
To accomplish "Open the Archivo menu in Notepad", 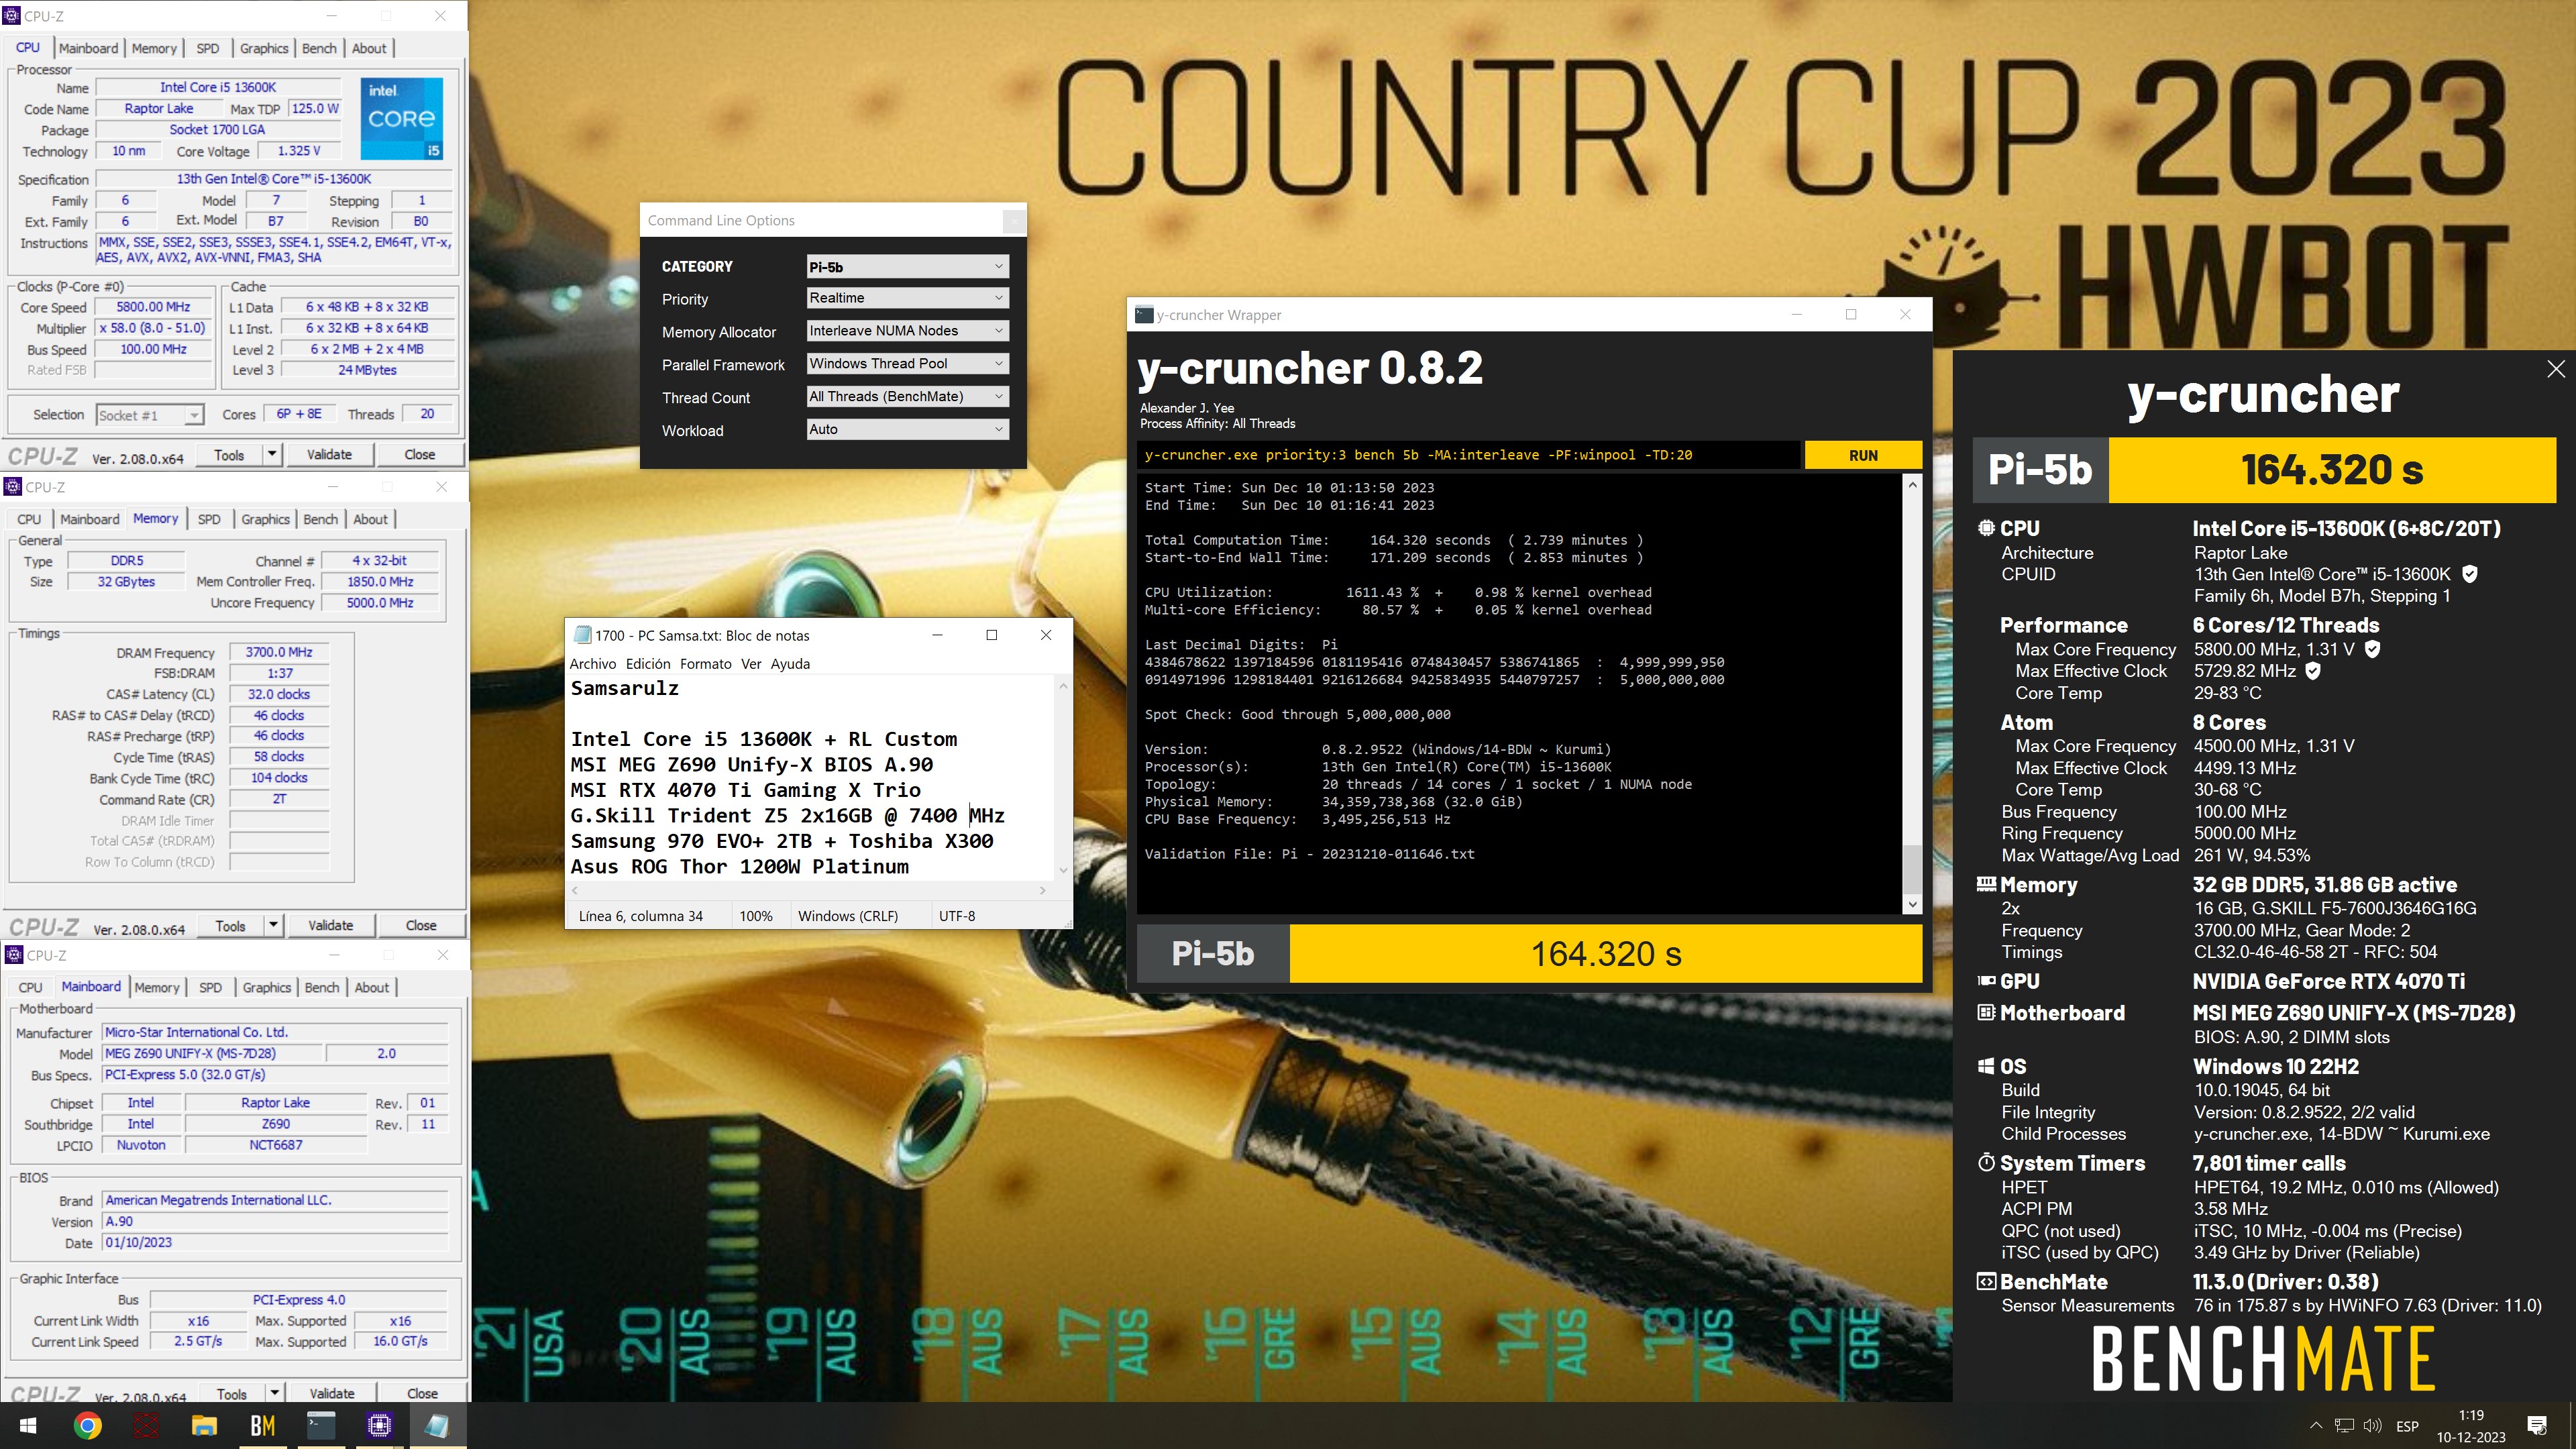I will click(593, 664).
